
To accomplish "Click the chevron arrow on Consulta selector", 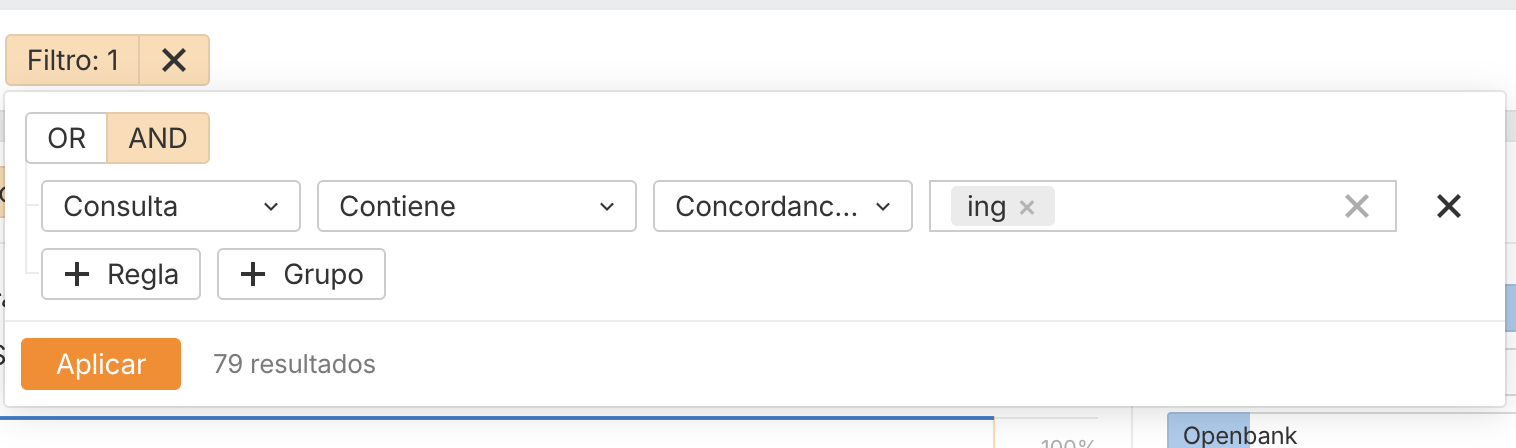I will pyautogui.click(x=271, y=206).
